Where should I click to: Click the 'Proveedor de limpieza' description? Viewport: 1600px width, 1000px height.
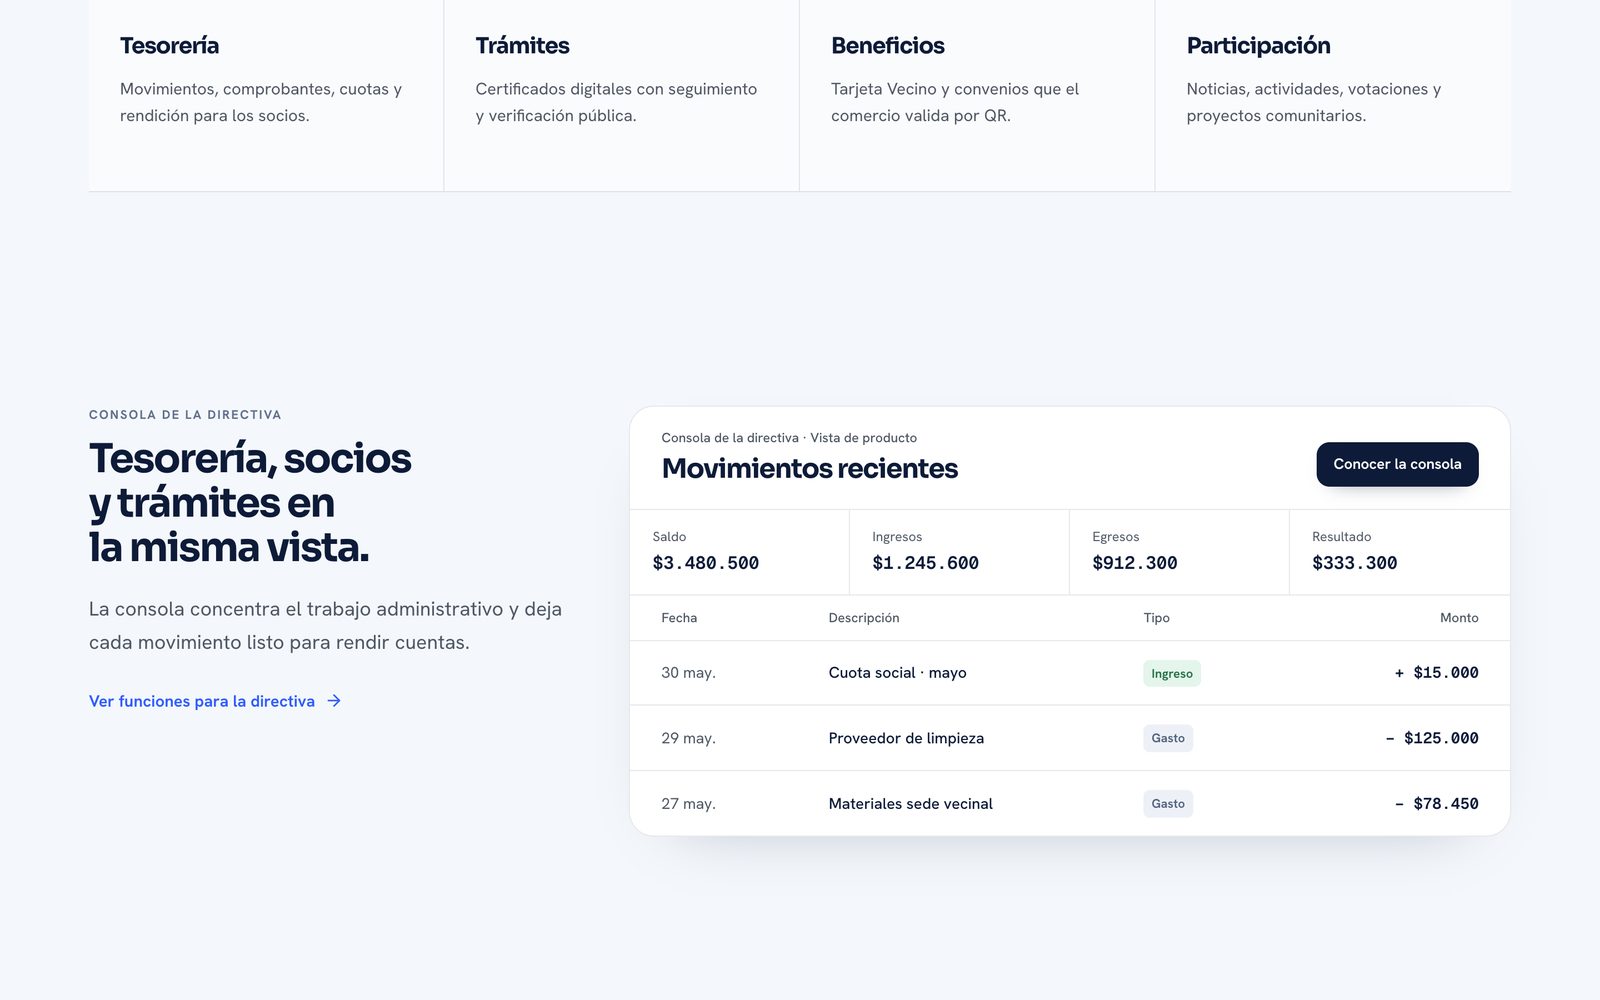pyautogui.click(x=906, y=738)
